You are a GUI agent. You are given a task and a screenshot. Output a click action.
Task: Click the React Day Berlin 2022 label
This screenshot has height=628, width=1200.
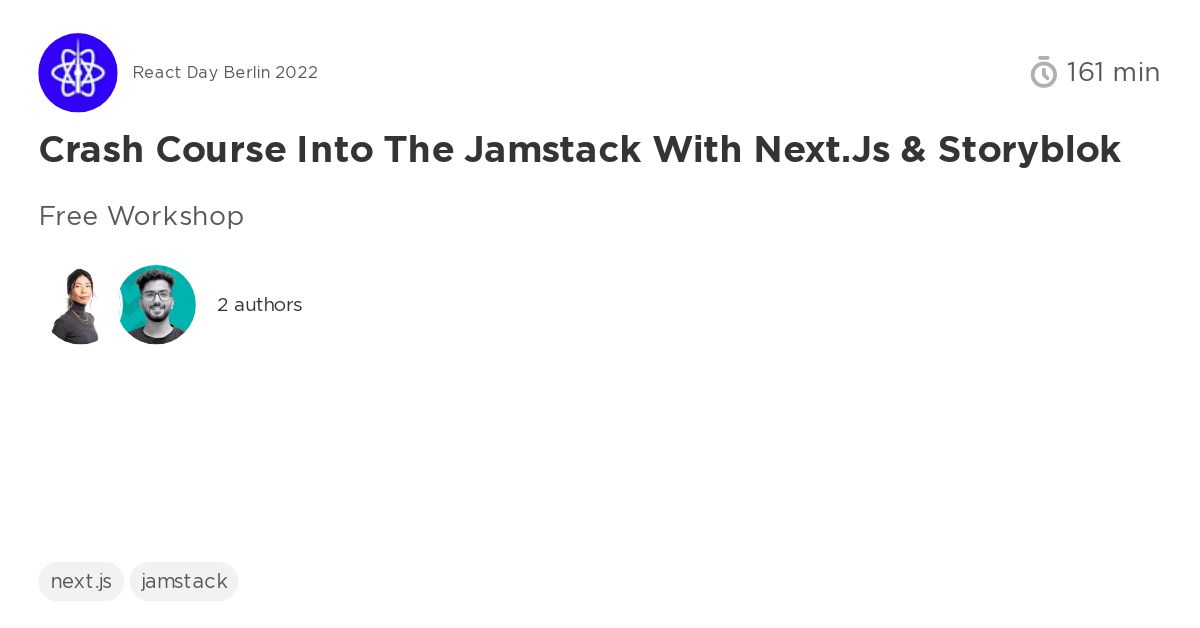225,72
